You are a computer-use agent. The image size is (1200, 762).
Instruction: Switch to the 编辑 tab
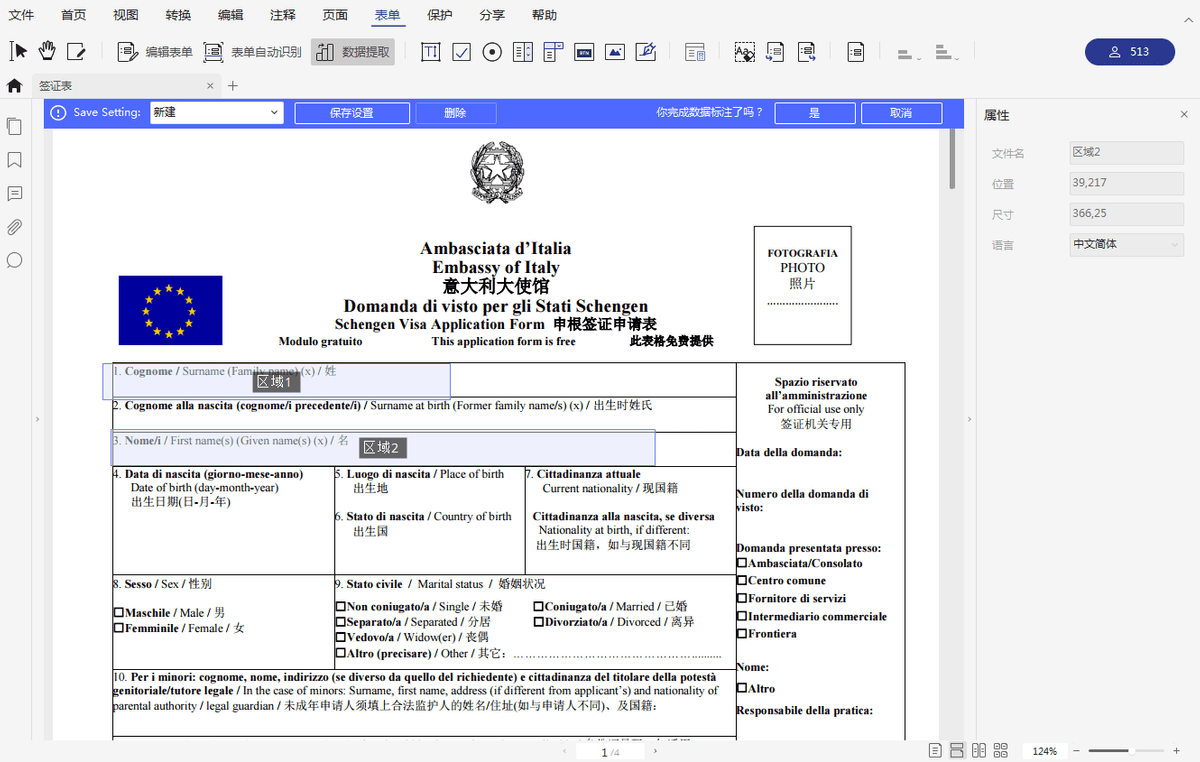230,15
